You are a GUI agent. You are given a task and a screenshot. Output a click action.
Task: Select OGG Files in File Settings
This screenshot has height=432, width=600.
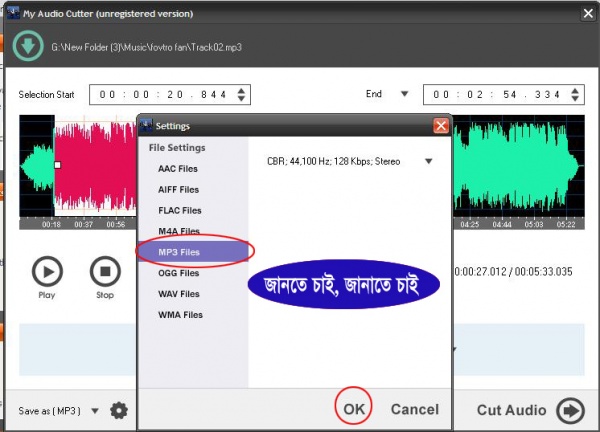point(178,273)
